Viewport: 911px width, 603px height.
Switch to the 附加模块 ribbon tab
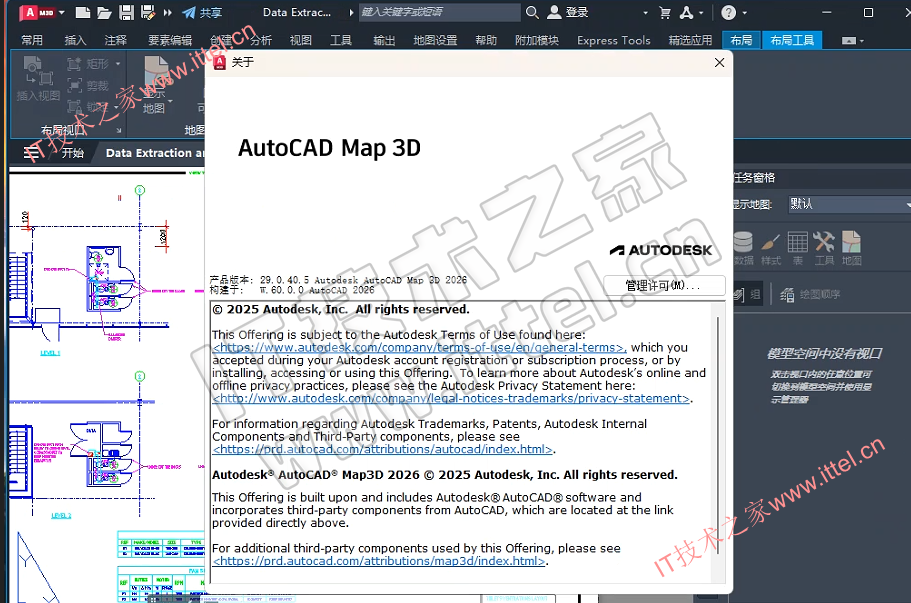[x=537, y=40]
